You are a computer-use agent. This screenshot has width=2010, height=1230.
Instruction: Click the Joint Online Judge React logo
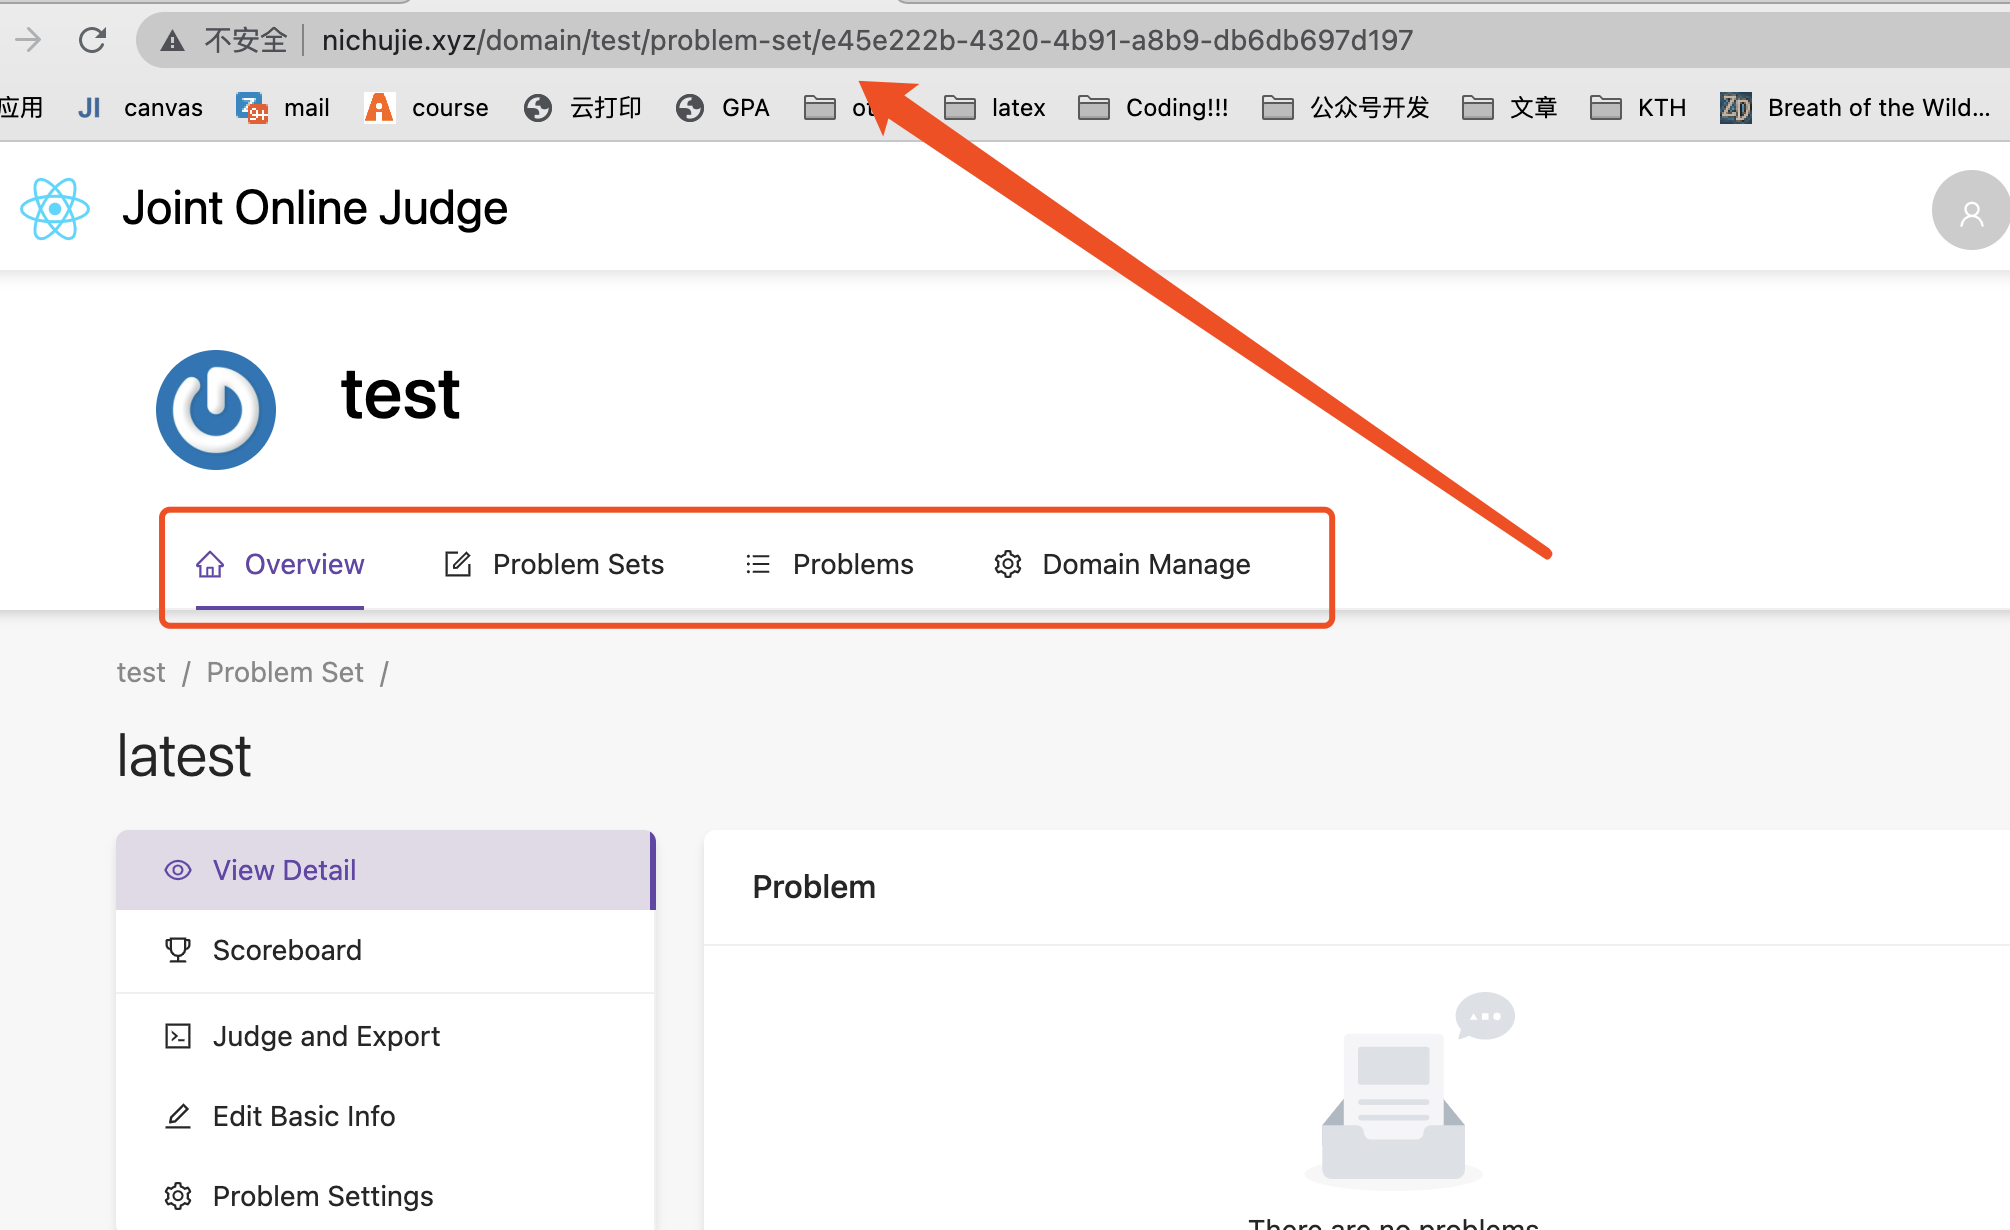54,208
